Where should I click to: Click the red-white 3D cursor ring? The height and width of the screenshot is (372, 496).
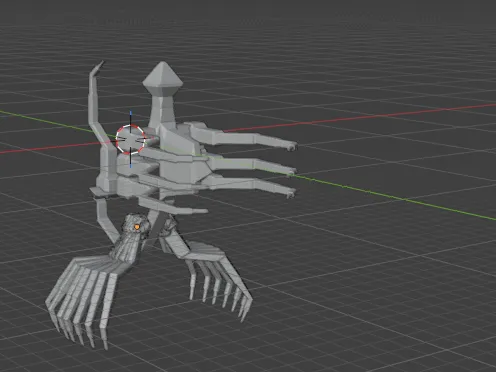(130, 140)
